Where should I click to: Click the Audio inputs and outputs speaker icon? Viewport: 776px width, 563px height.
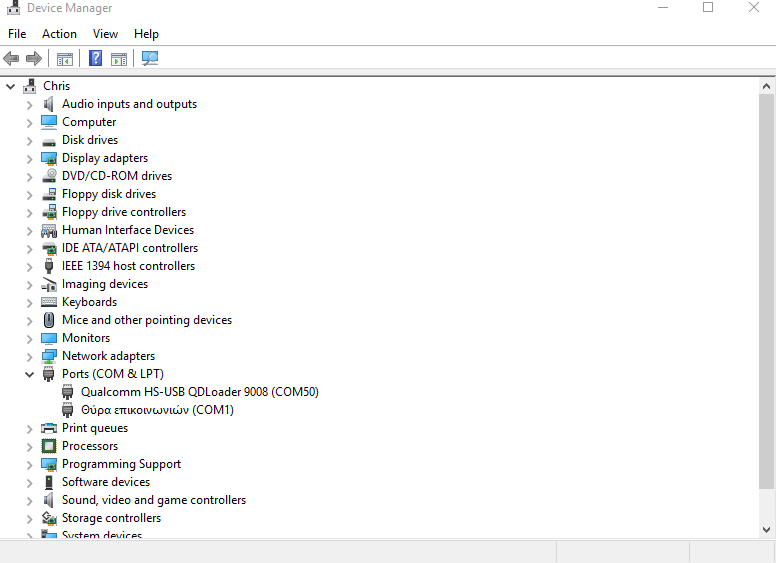[x=48, y=104]
